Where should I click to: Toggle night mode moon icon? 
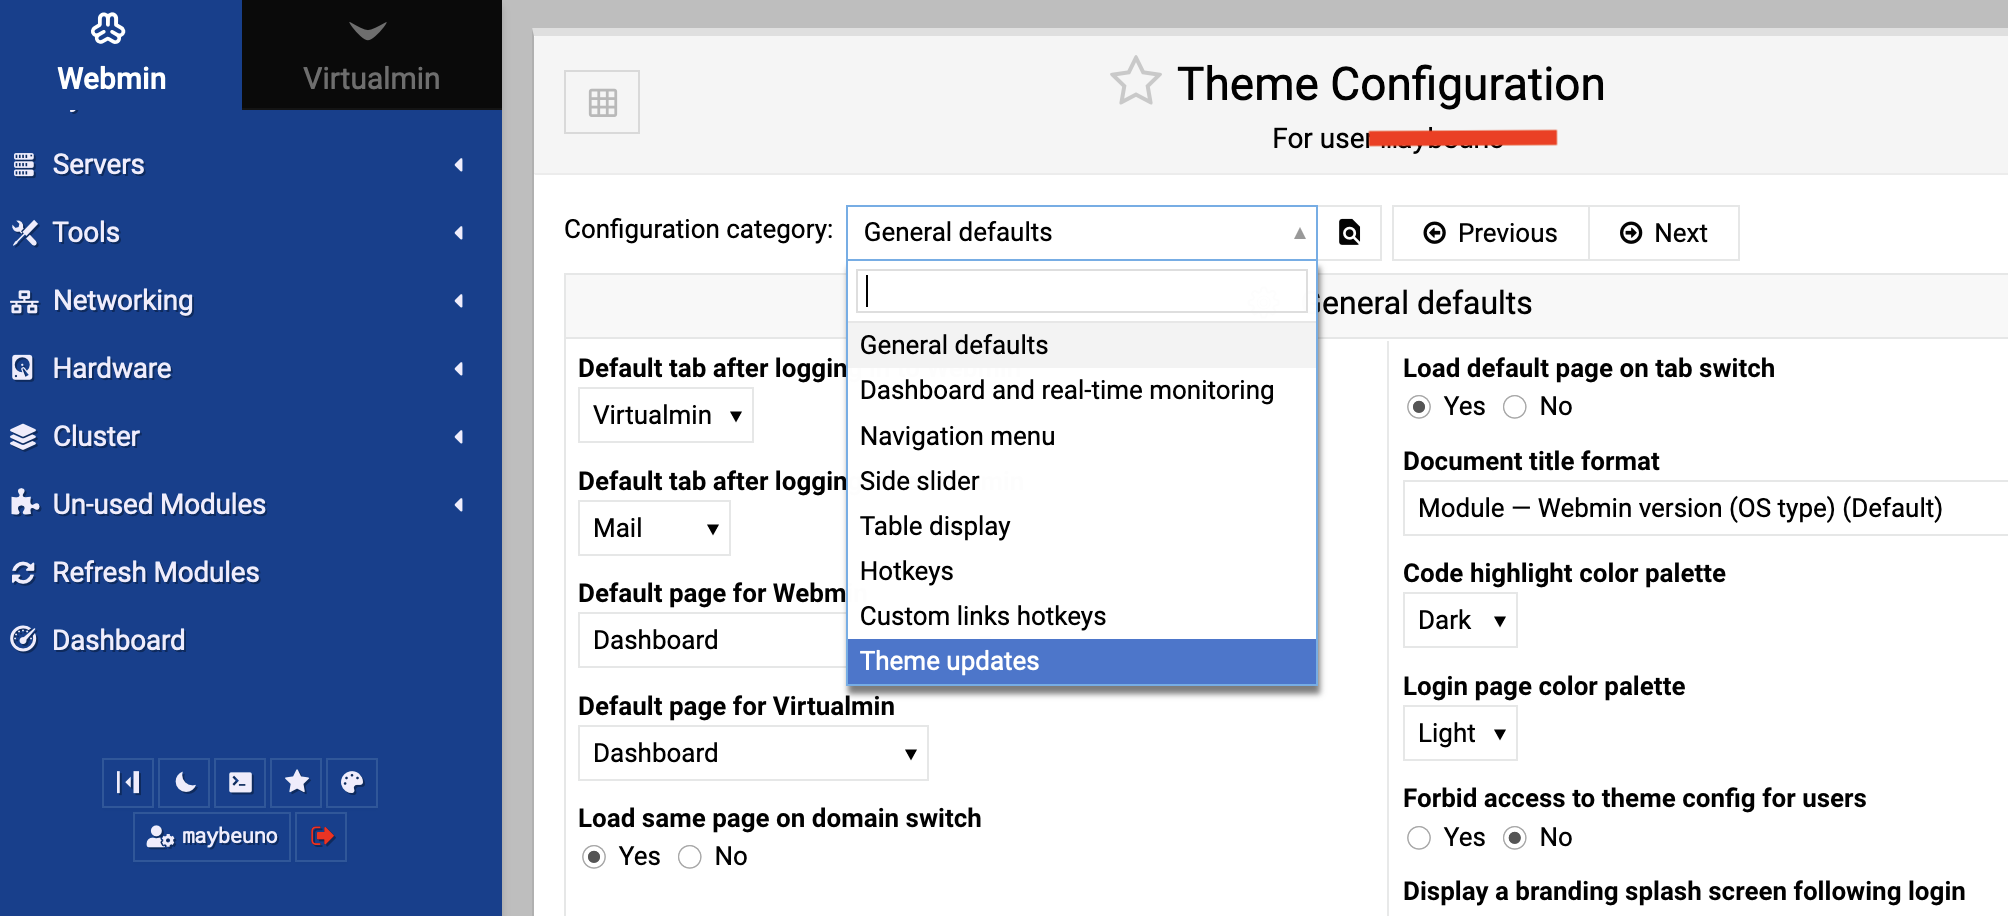[185, 782]
